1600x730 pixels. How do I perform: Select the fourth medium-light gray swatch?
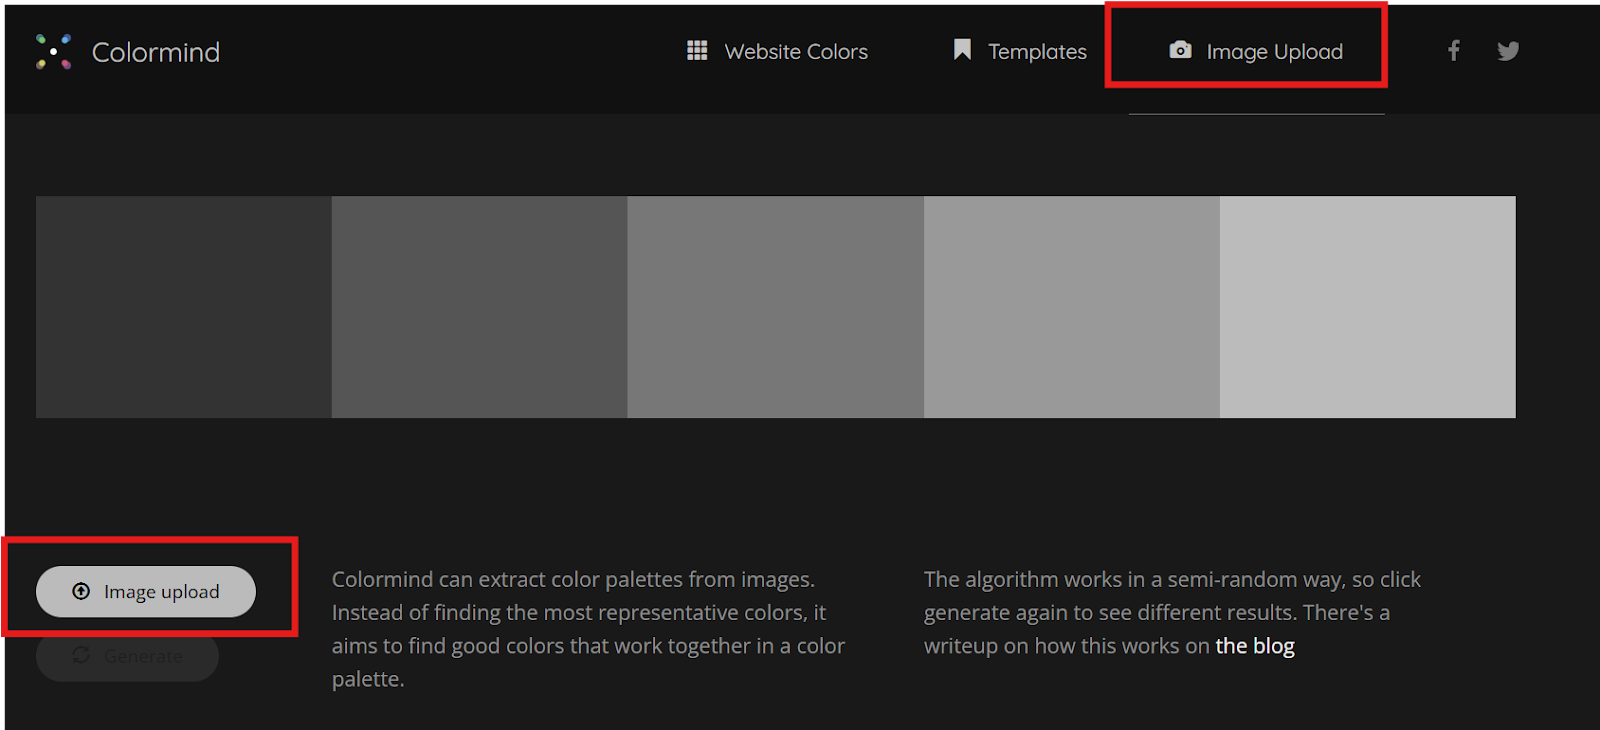1071,307
